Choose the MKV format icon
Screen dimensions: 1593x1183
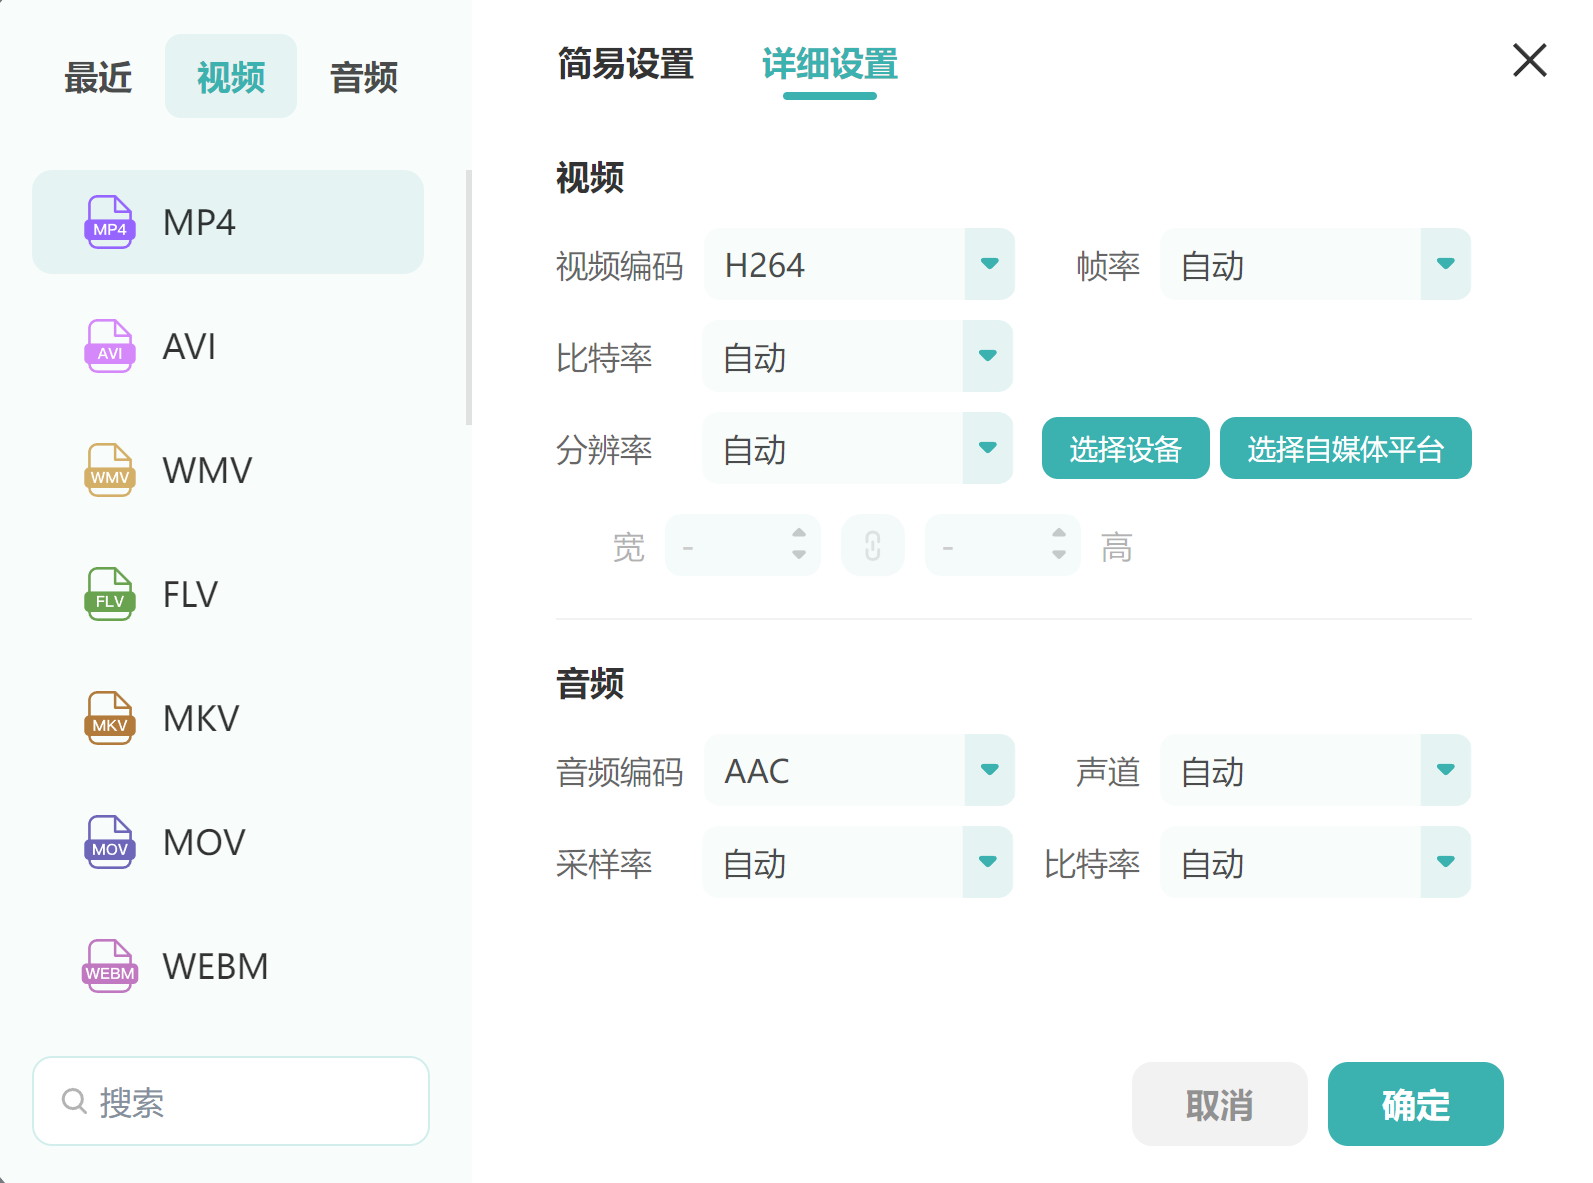pos(109,718)
